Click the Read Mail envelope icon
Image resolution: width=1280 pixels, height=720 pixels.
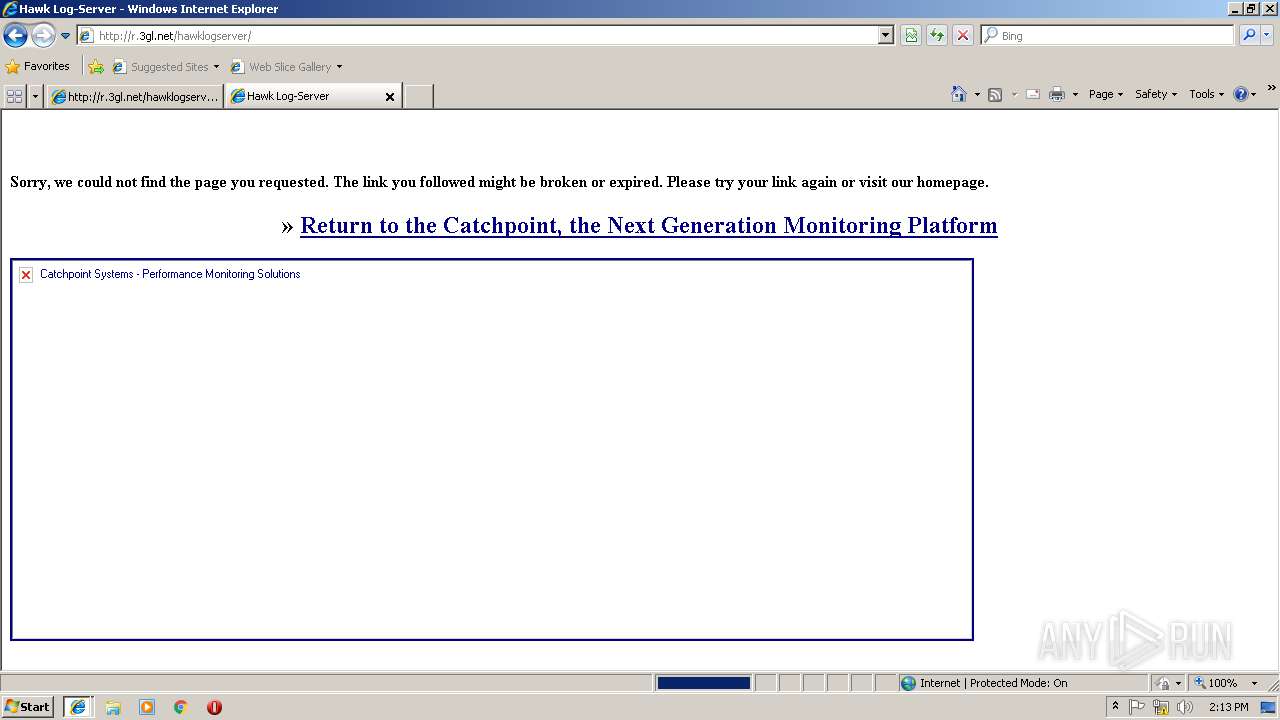pyautogui.click(x=1033, y=94)
